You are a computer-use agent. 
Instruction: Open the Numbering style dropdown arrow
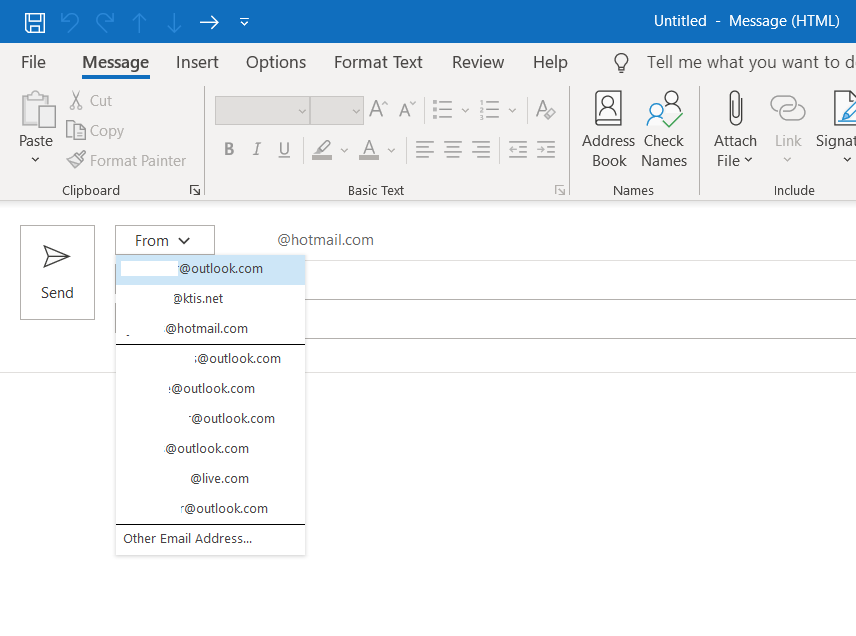pos(512,110)
